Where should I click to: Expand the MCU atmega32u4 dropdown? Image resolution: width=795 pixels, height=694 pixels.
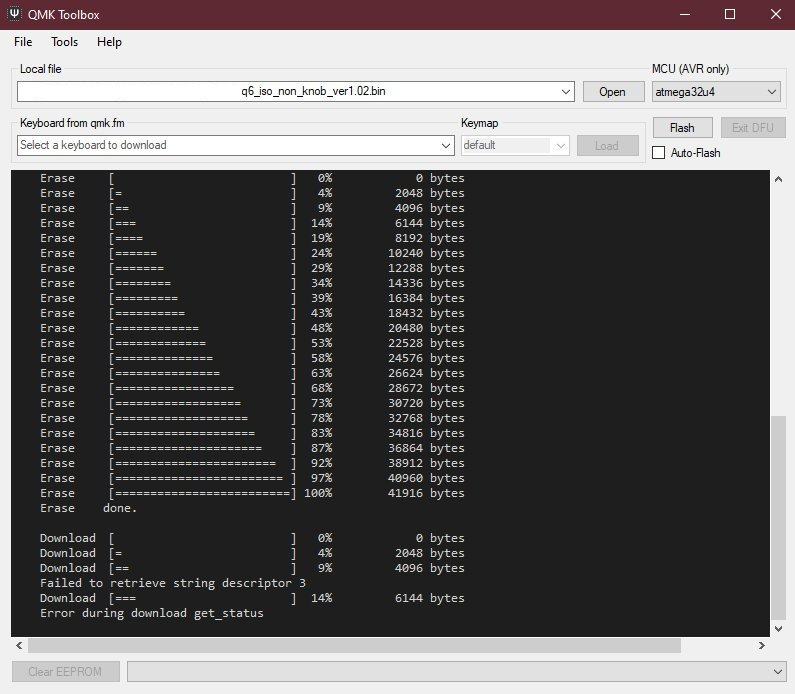point(772,92)
